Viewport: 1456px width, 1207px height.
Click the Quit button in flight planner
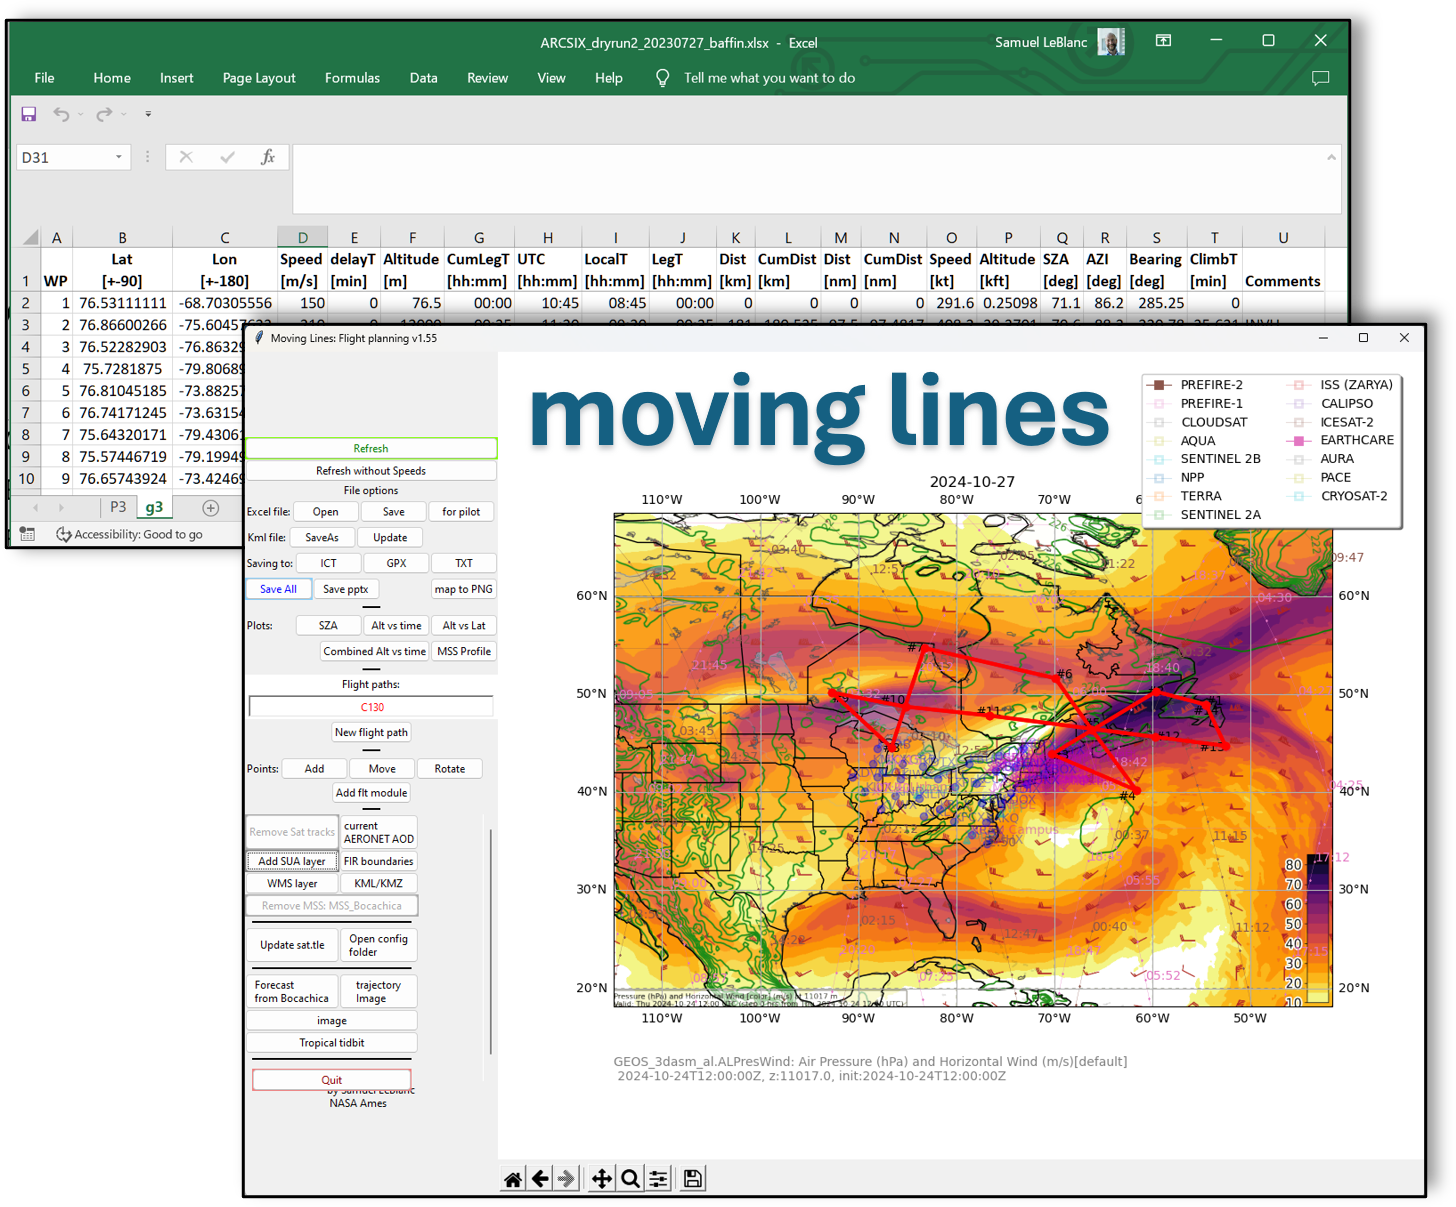pos(331,1080)
